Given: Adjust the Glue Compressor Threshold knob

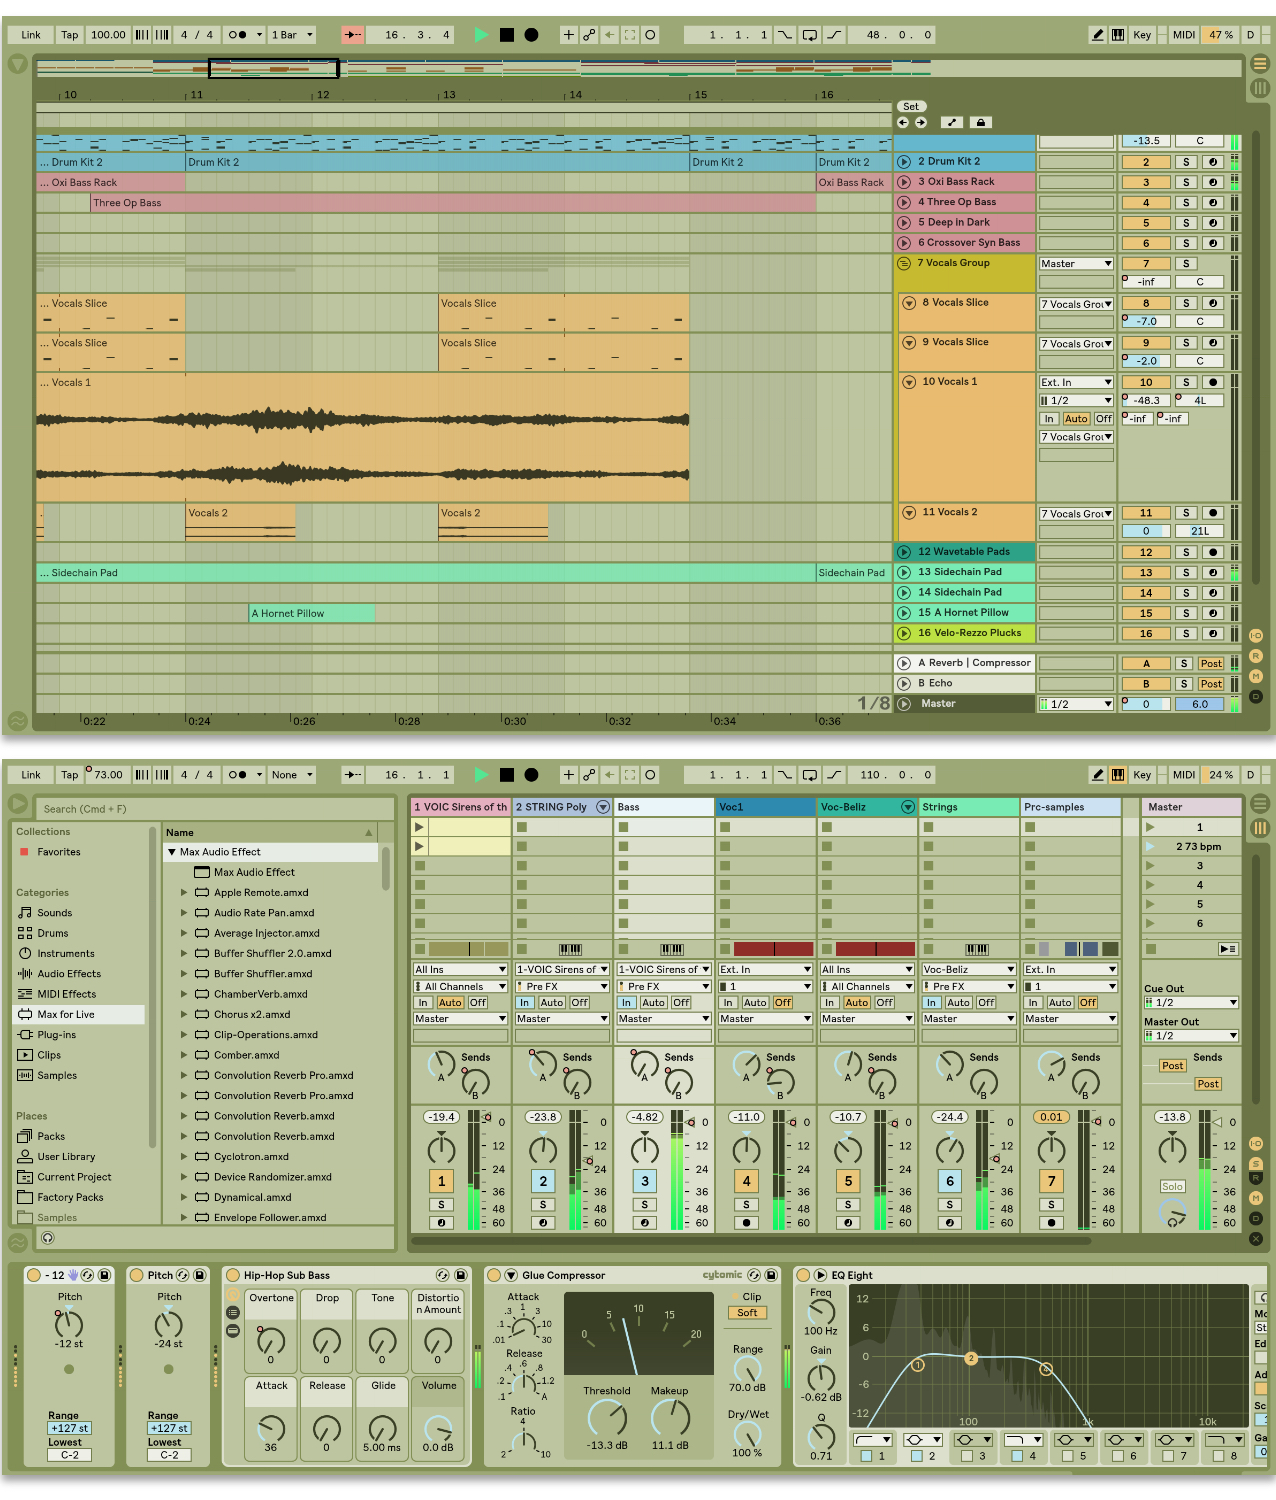Looking at the screenshot, I should click(607, 1417).
